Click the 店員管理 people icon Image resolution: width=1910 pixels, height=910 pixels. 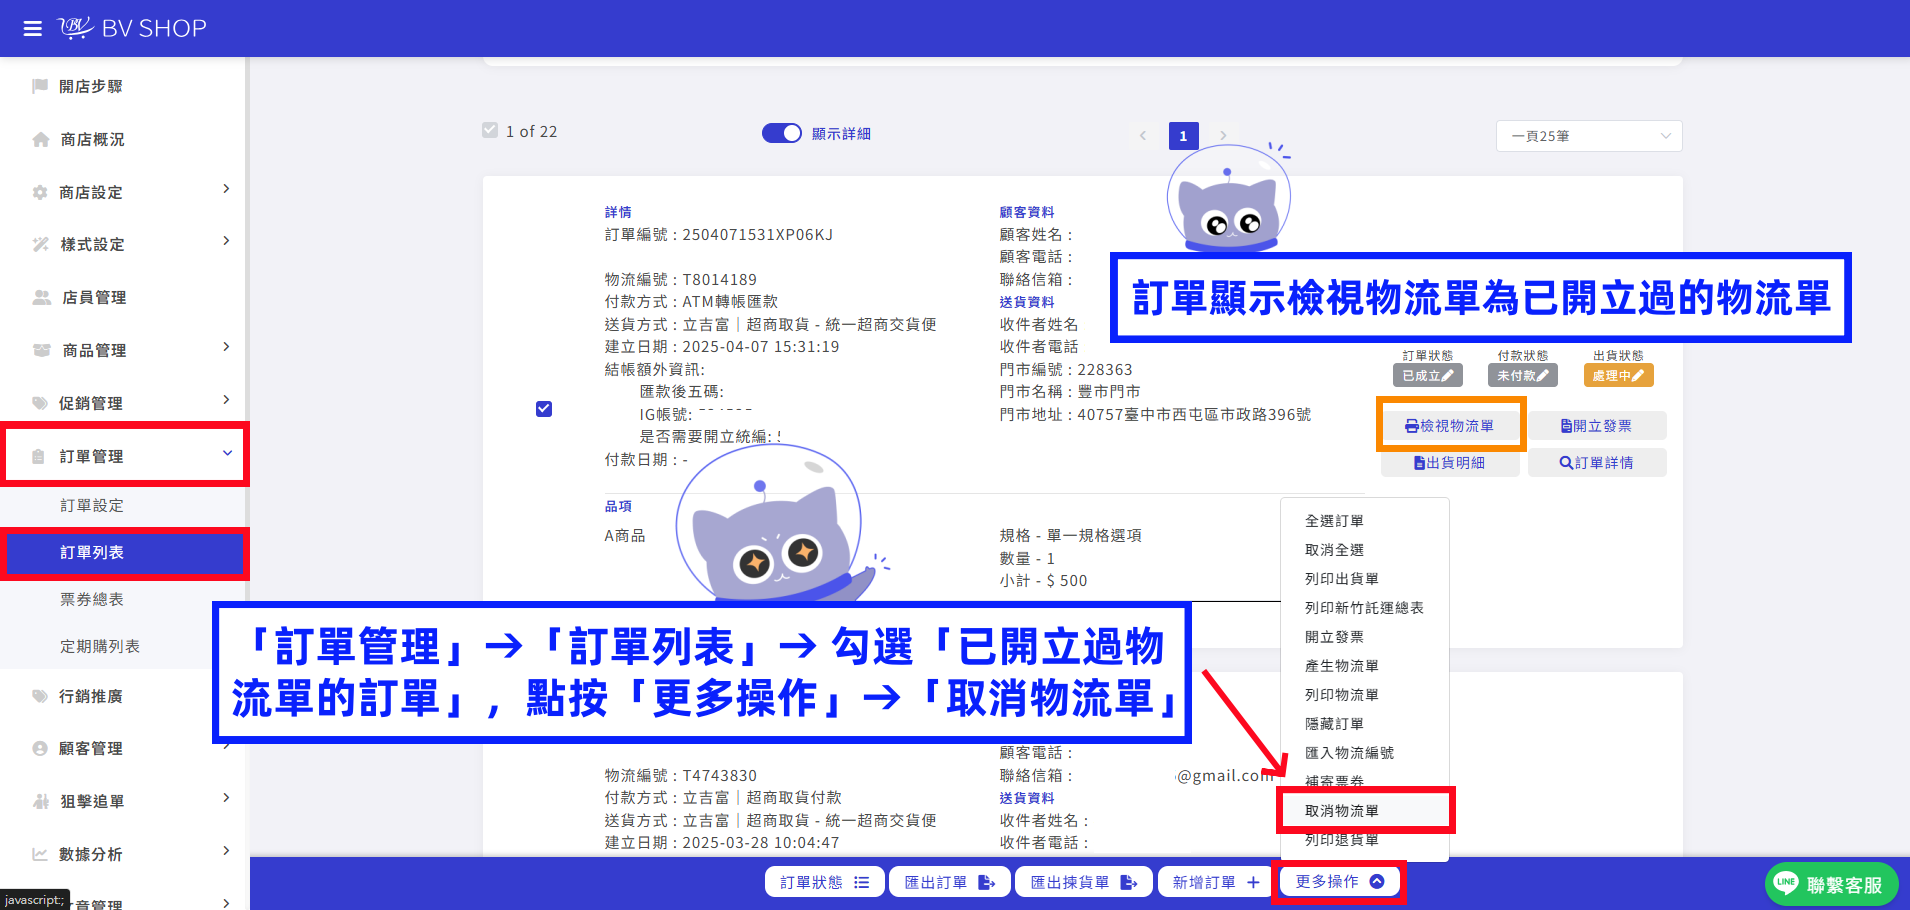click(42, 297)
